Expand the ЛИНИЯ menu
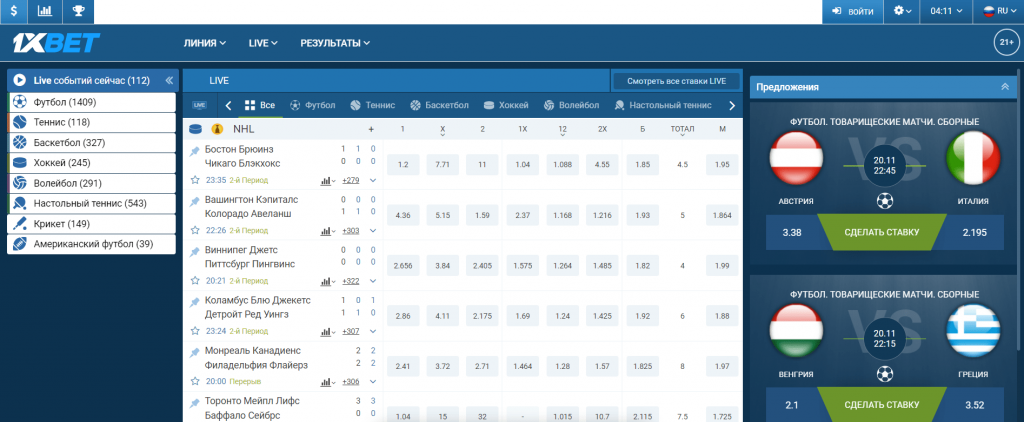Image resolution: width=1024 pixels, height=422 pixels. pos(205,43)
